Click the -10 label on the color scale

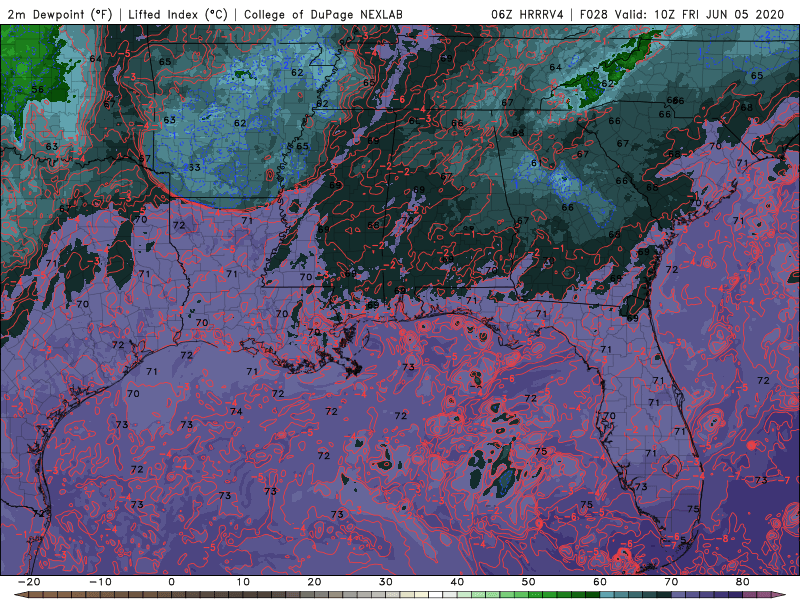point(100,582)
